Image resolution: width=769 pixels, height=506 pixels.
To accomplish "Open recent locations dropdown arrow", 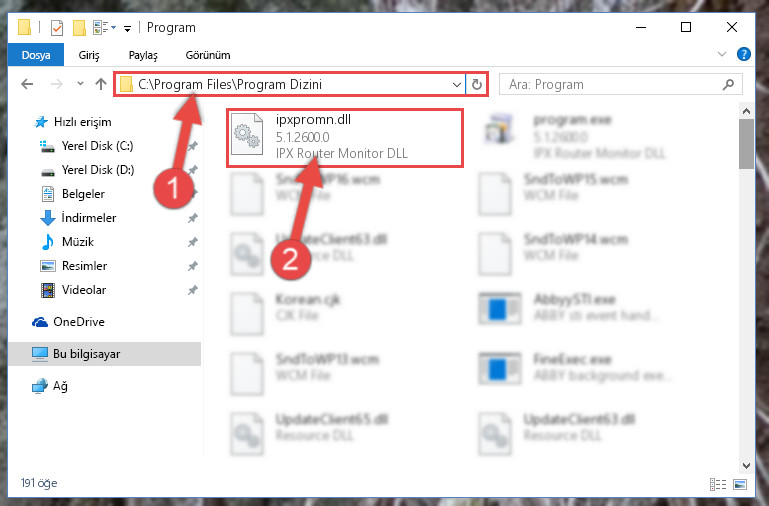I will (x=80, y=84).
